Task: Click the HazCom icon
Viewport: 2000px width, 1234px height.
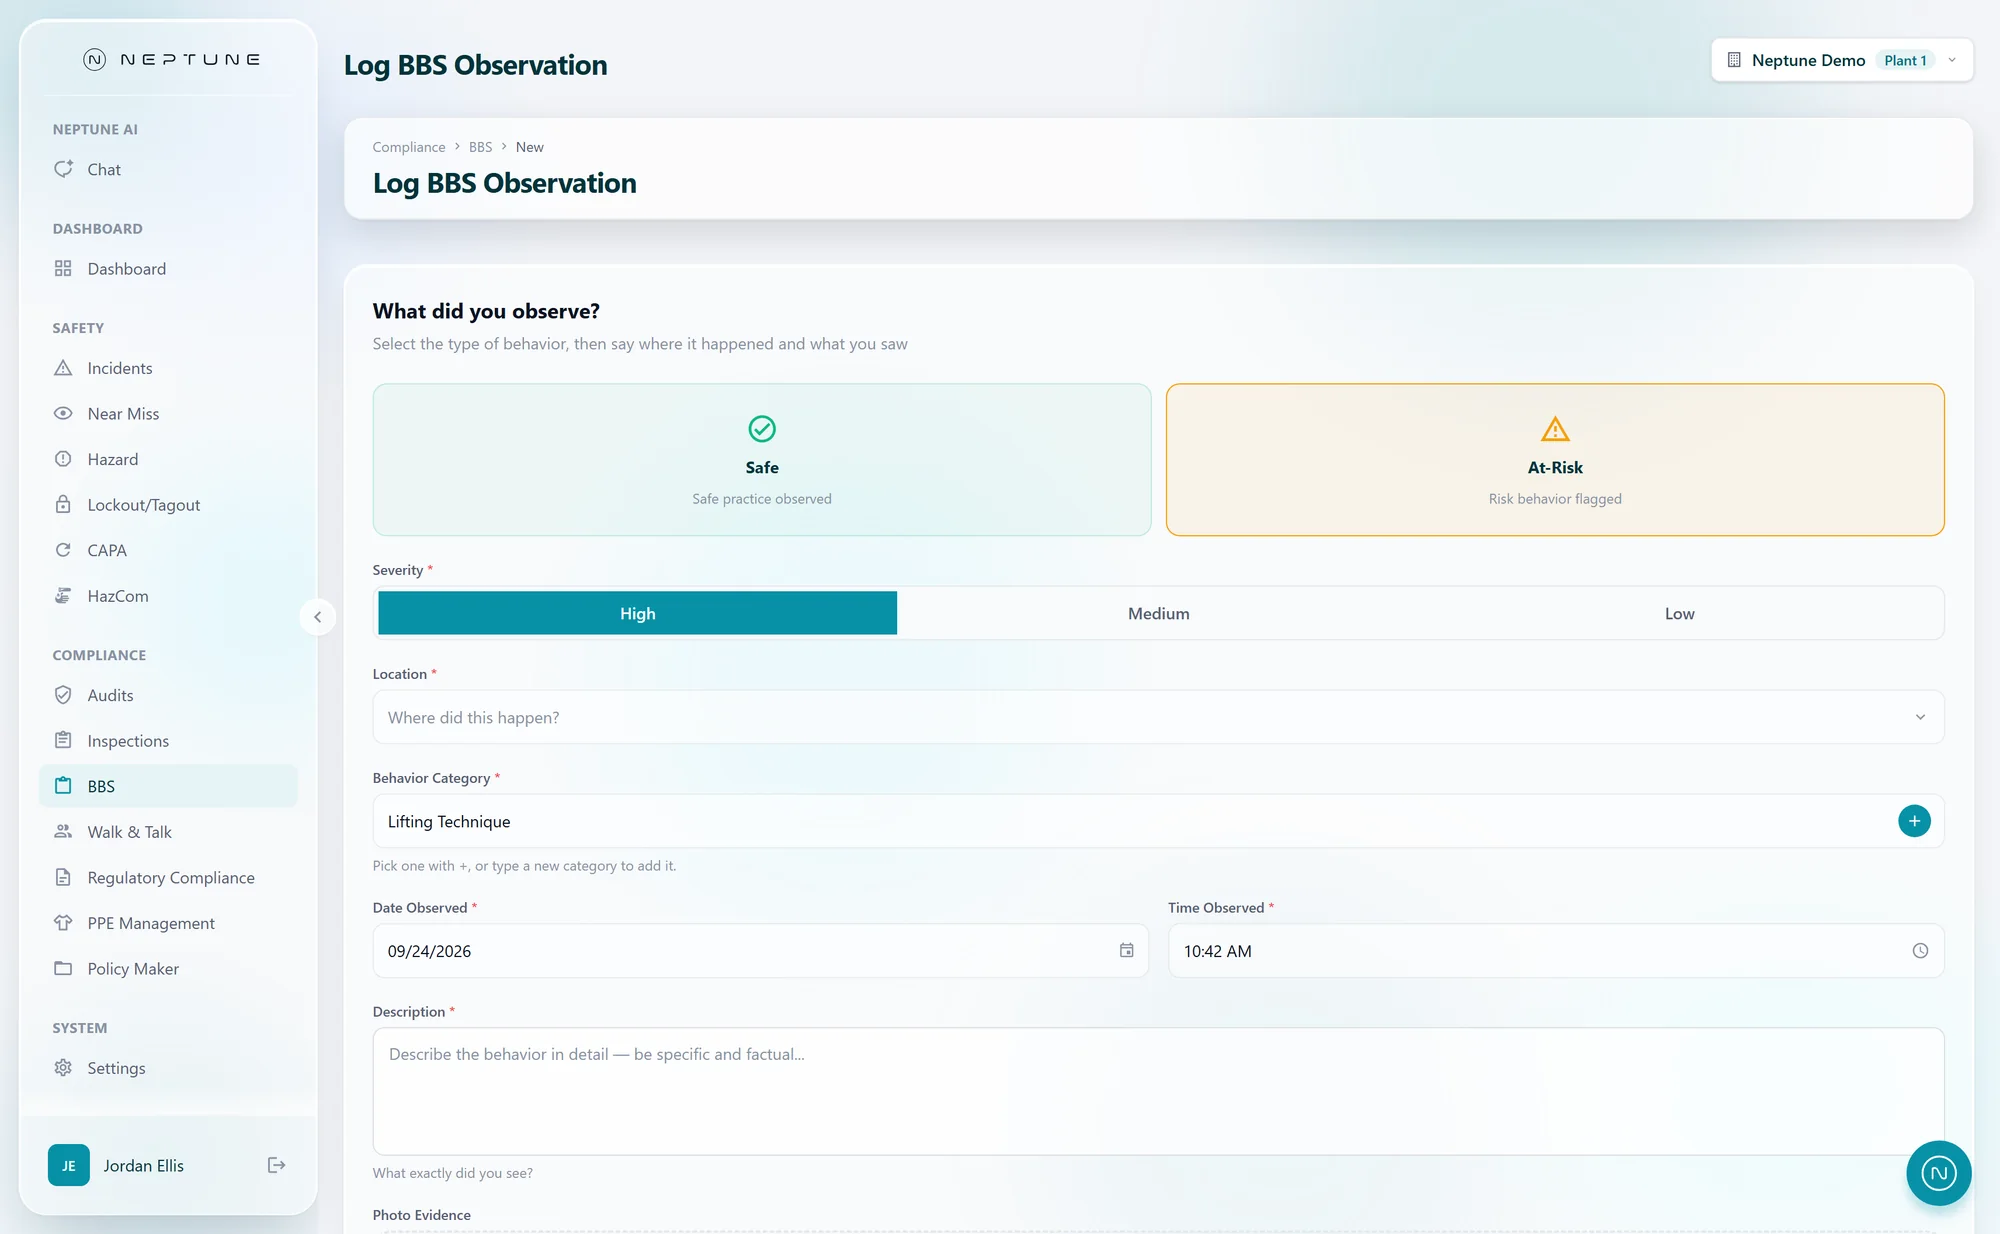Action: click(x=63, y=595)
